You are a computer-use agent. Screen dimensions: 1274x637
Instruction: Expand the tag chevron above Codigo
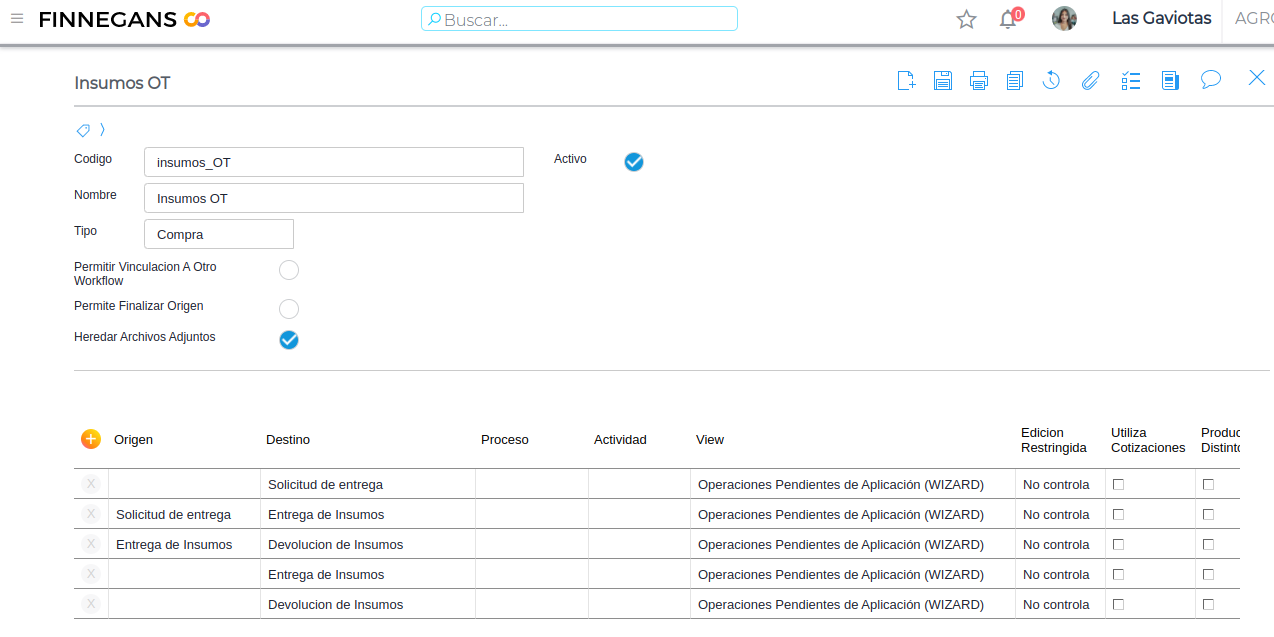102,130
